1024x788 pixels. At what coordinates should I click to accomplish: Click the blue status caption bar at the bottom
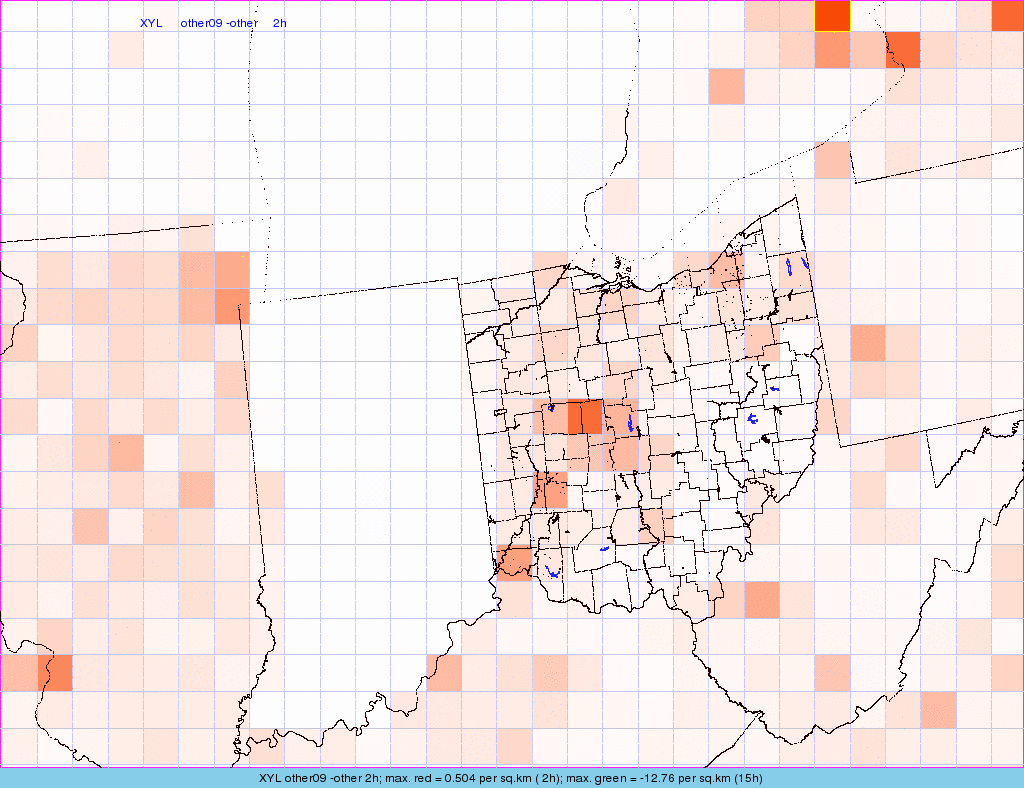coord(512,778)
